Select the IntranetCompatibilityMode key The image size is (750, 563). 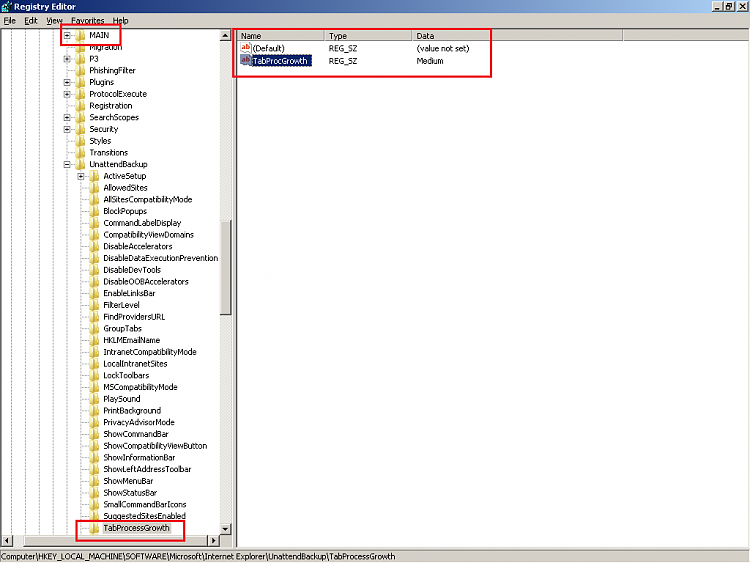pyautogui.click(x=150, y=352)
